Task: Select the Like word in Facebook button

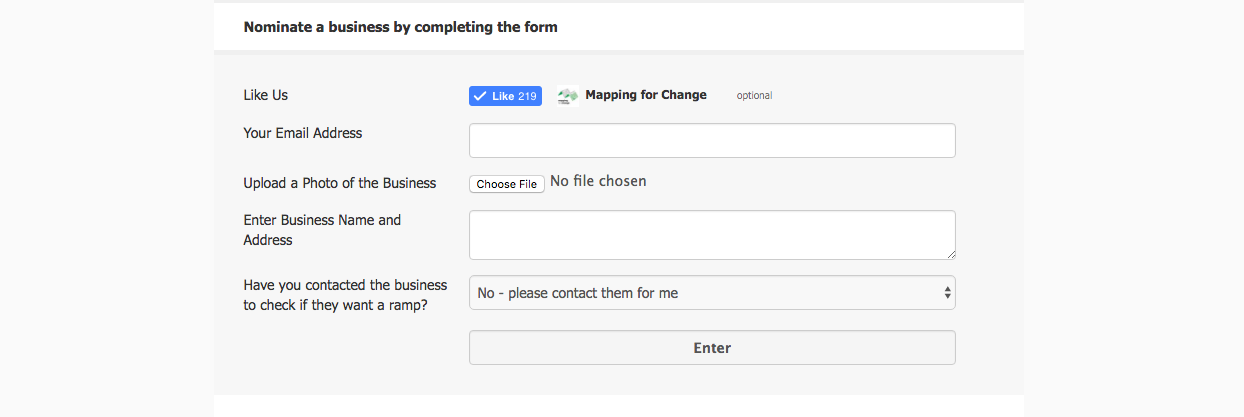Action: point(503,96)
